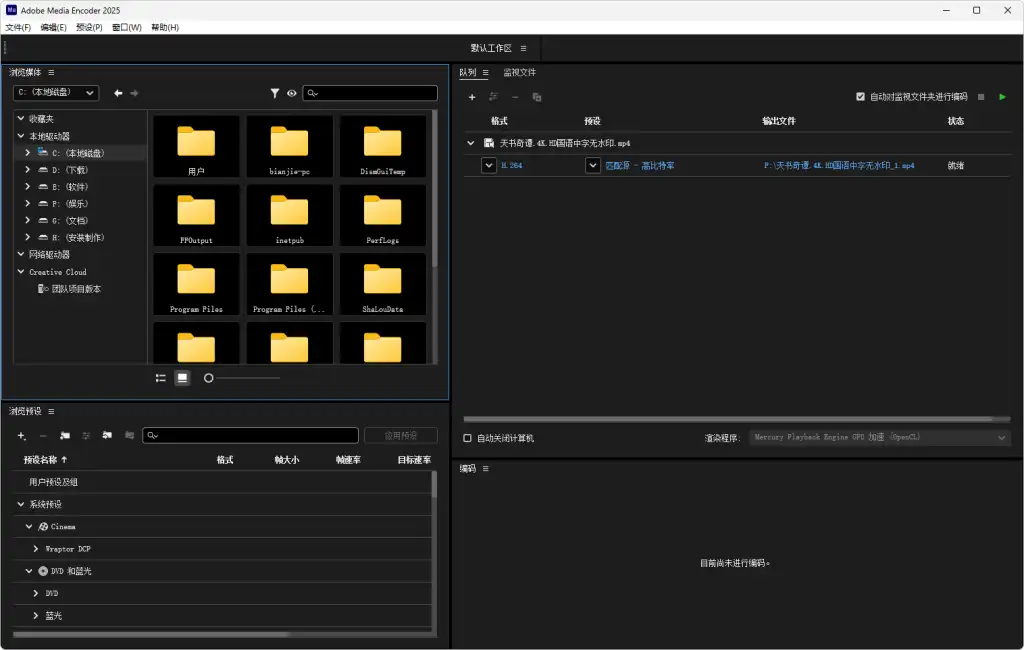Open the 浏览媒体 panel menu icon

point(51,72)
